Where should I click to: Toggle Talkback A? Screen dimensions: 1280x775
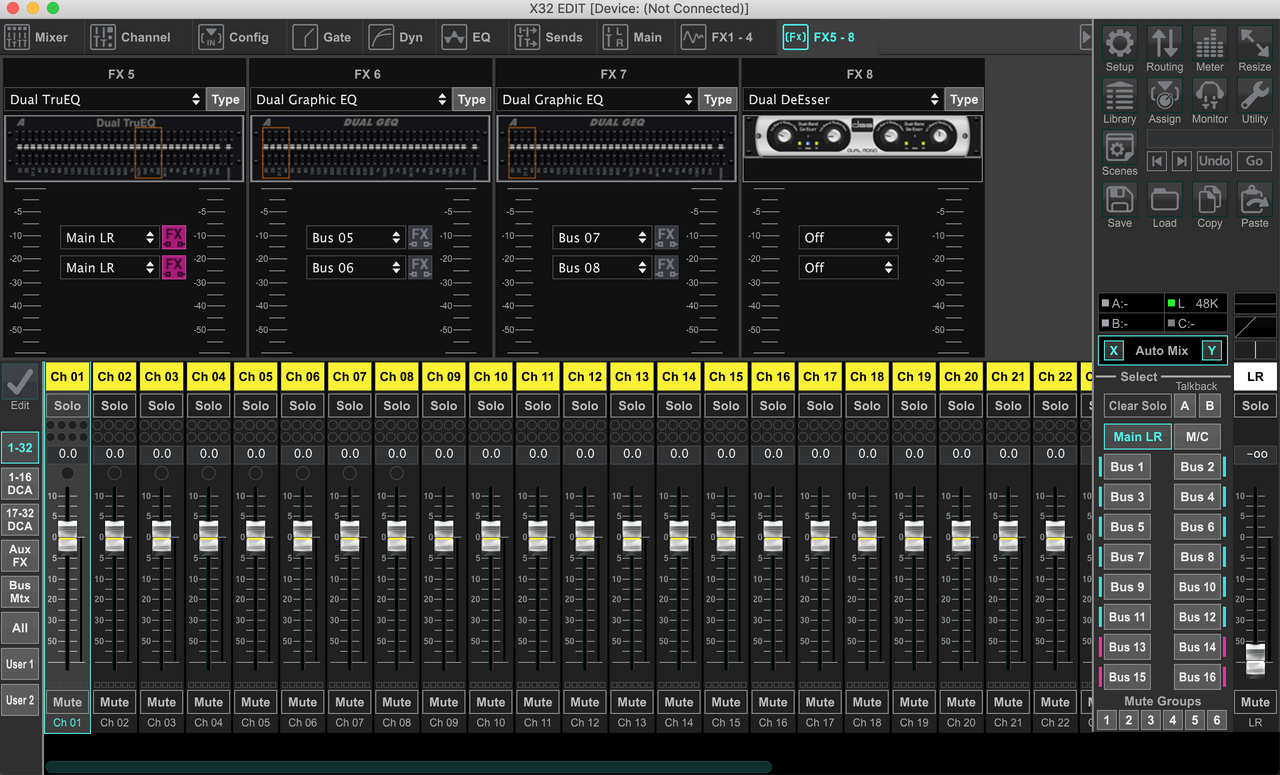coord(1185,405)
